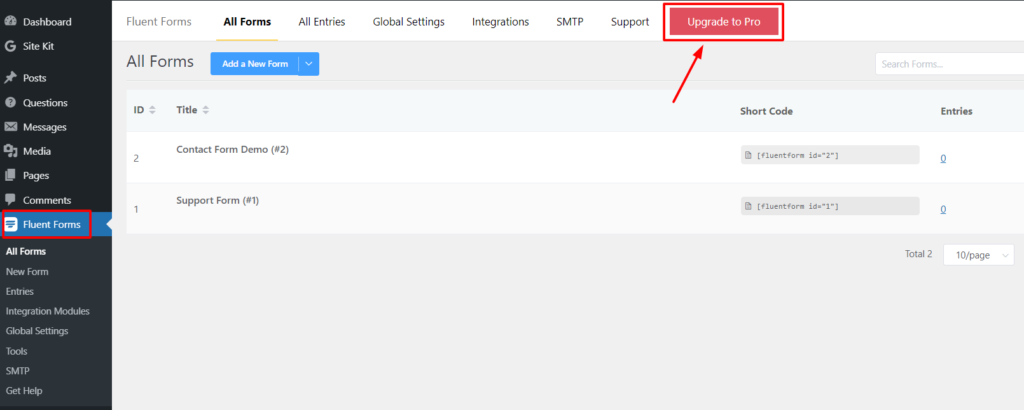Click the Site Kit Google icon

(10, 46)
